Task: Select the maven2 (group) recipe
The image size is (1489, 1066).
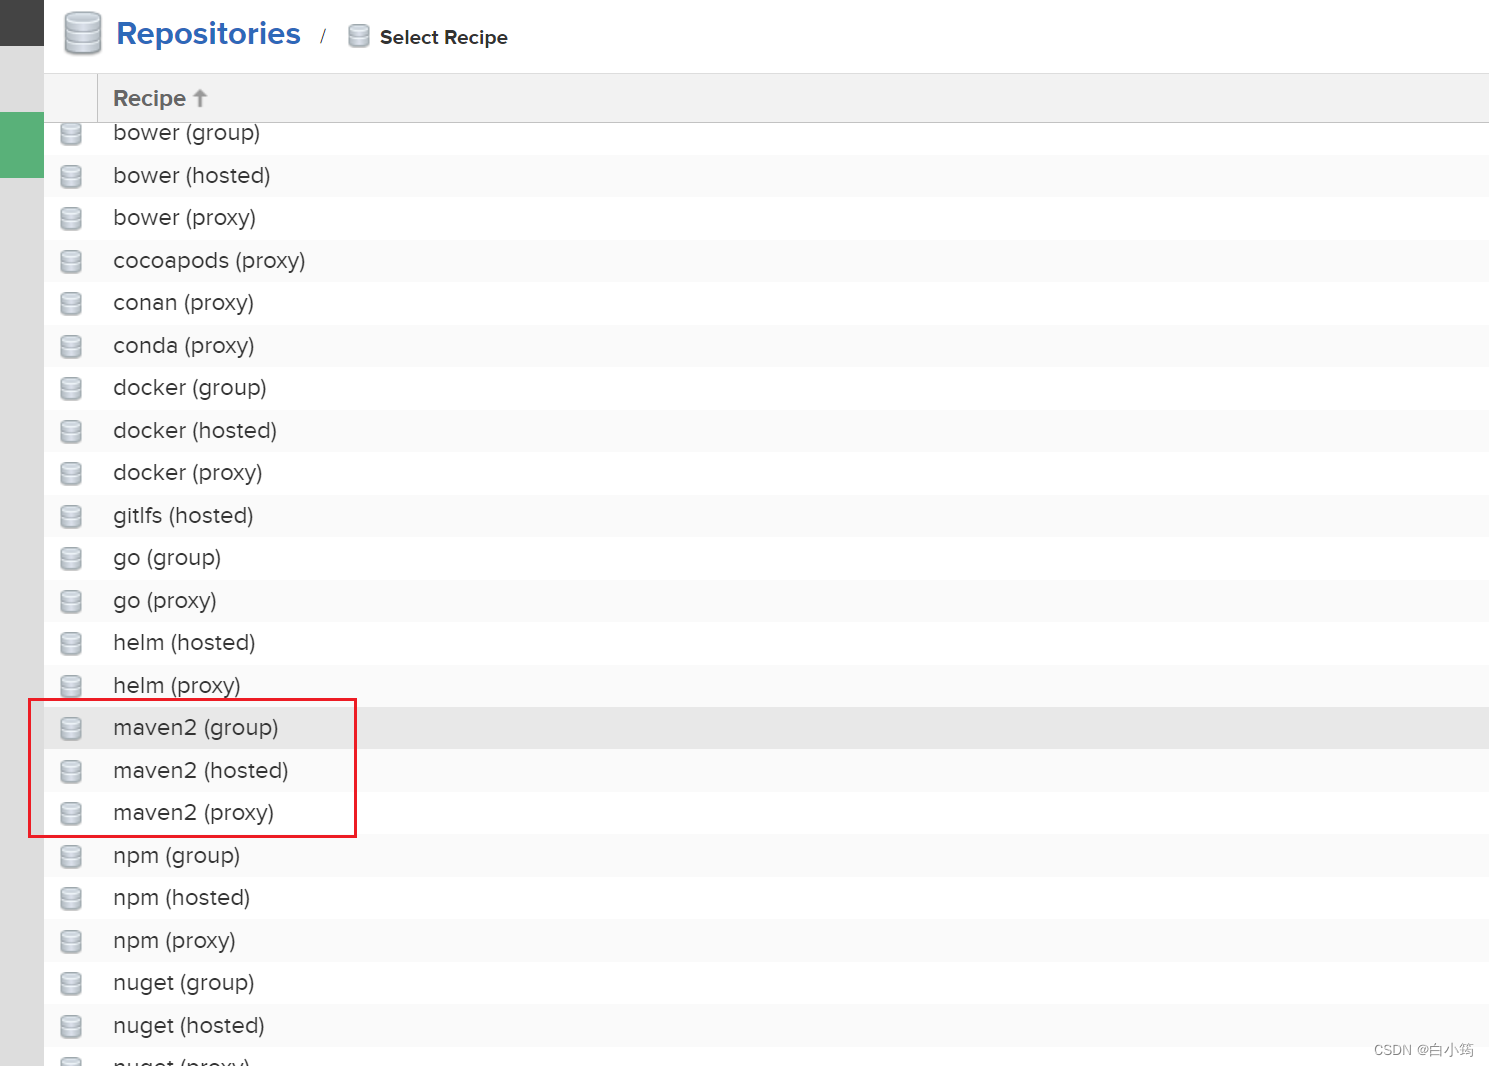Action: (766, 728)
